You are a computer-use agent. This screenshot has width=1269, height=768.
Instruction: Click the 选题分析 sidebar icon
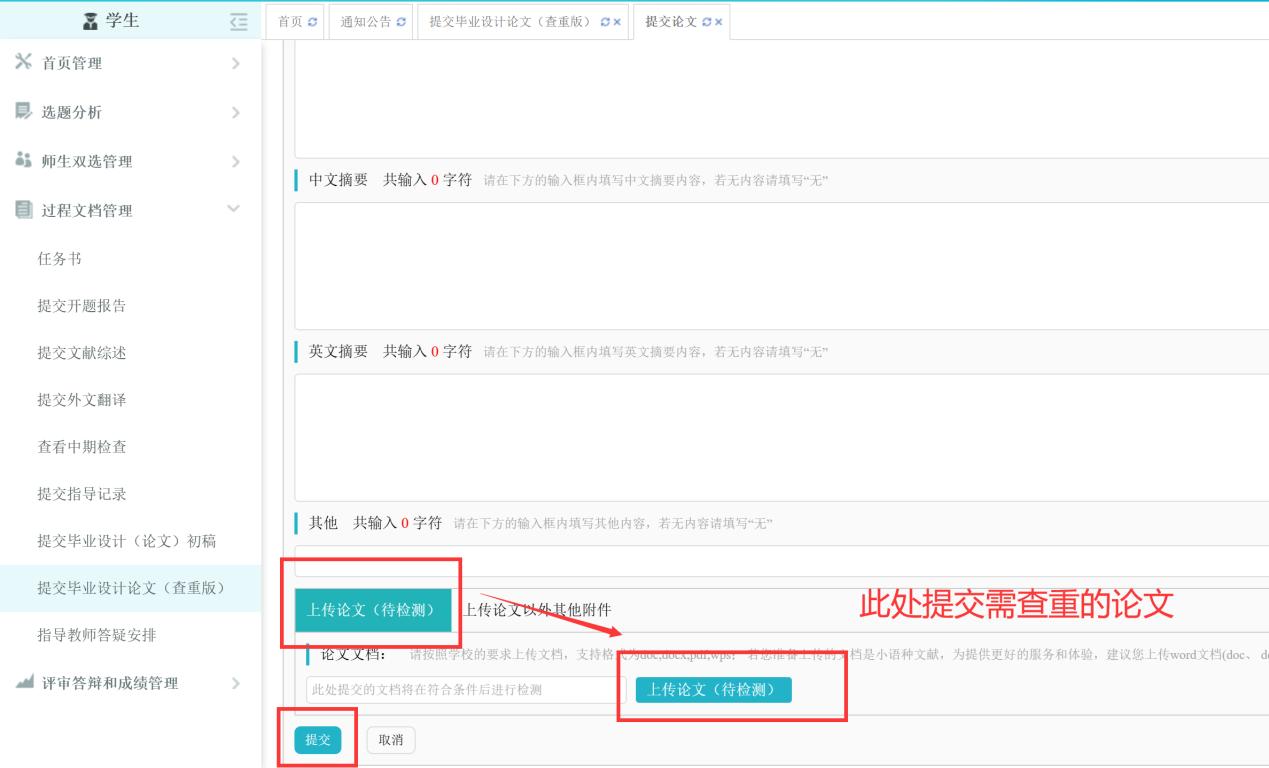tap(24, 112)
